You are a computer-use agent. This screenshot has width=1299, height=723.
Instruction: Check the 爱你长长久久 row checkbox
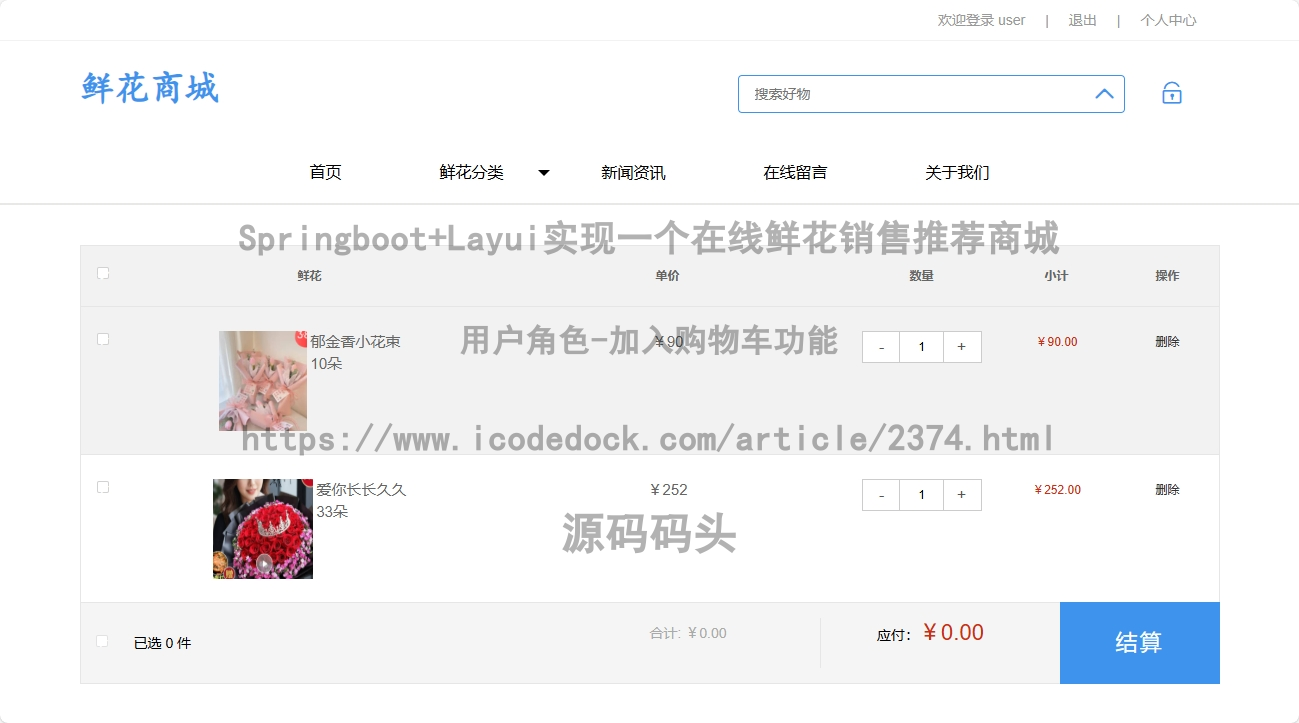[103, 487]
